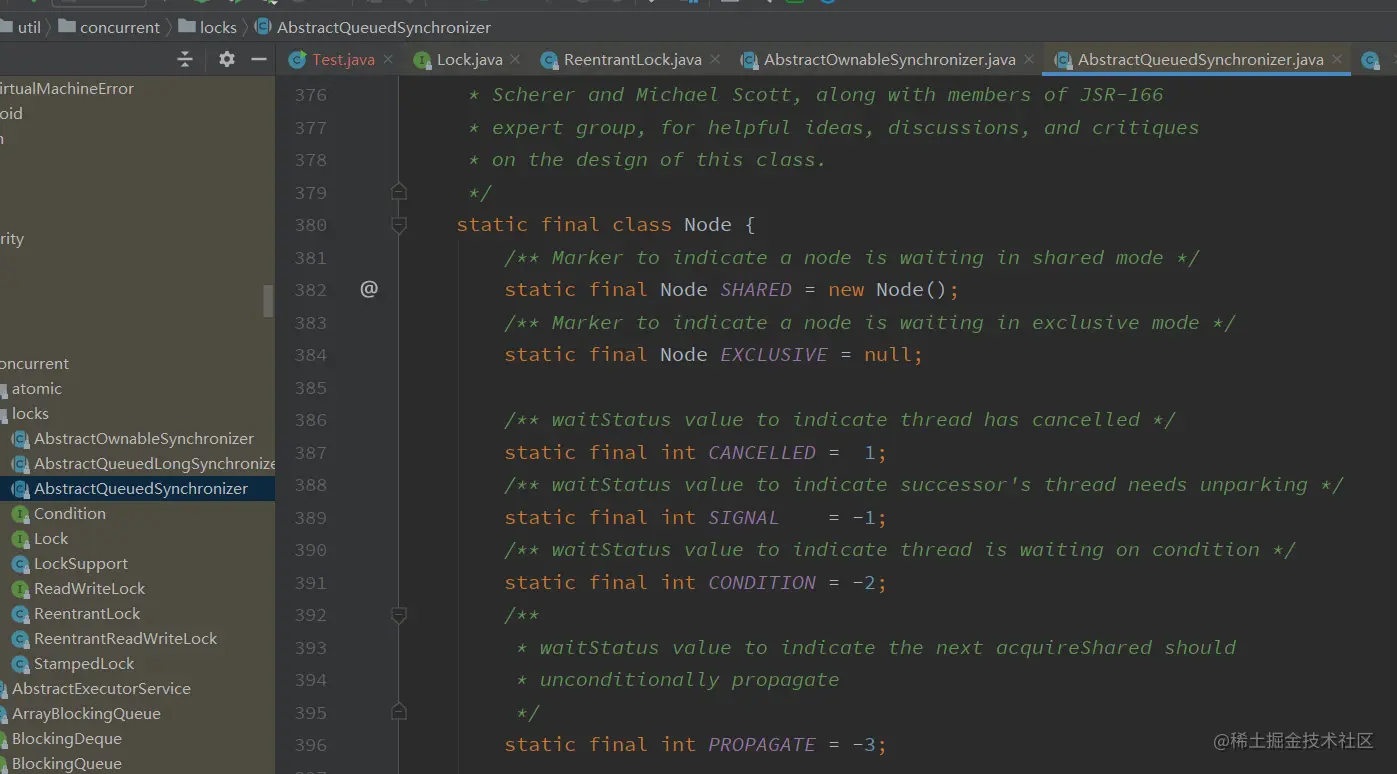The image size is (1397, 774).
Task: Collapse the comment ending at line 395
Action: [x=399, y=712]
